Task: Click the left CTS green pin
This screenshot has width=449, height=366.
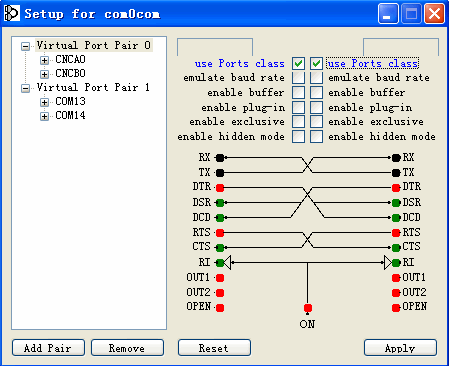Action: [220, 247]
